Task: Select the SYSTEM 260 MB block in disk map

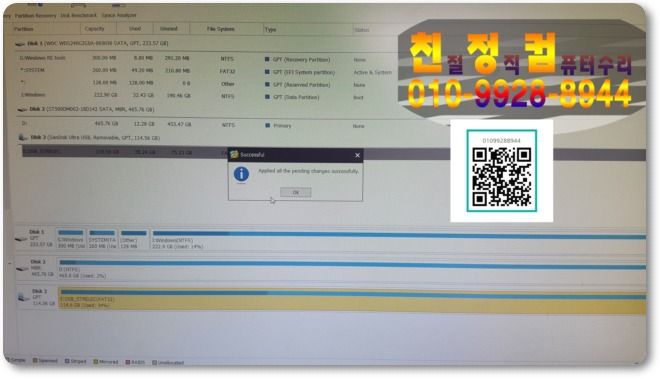Action: [102, 239]
